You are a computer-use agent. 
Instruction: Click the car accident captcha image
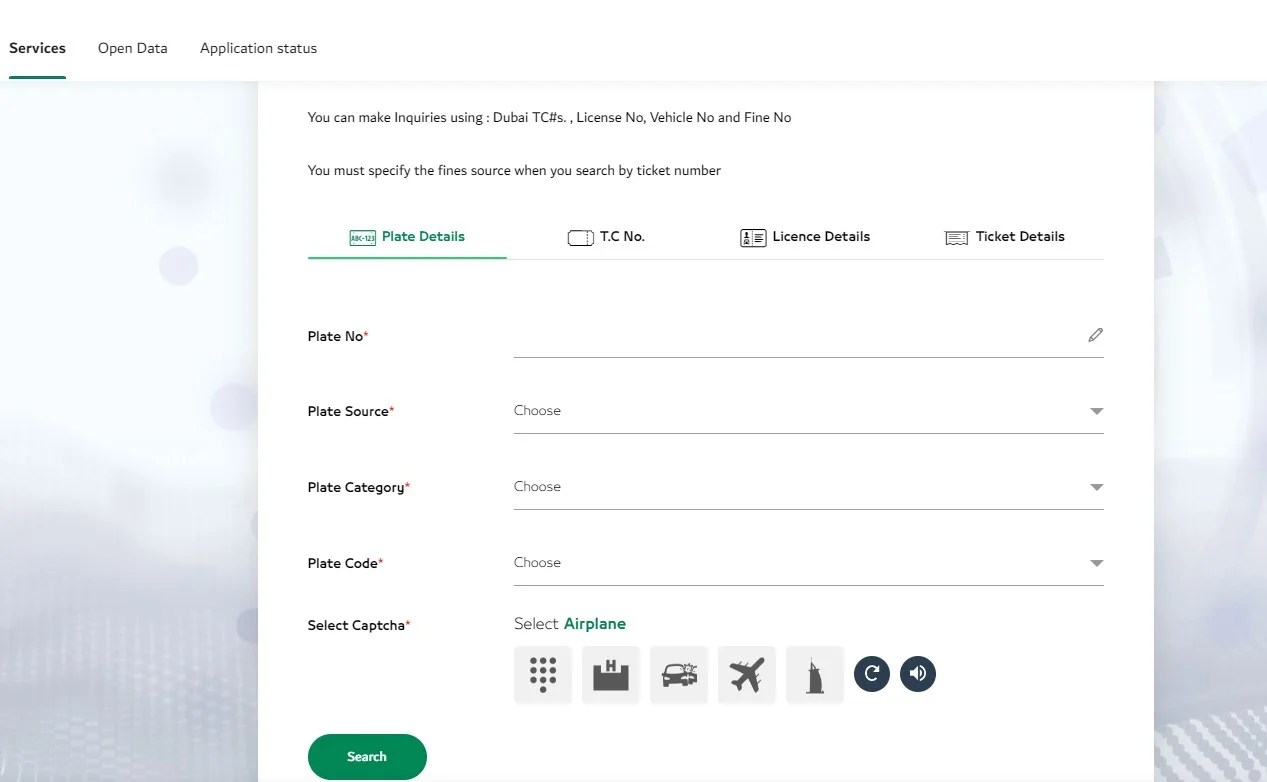click(678, 674)
